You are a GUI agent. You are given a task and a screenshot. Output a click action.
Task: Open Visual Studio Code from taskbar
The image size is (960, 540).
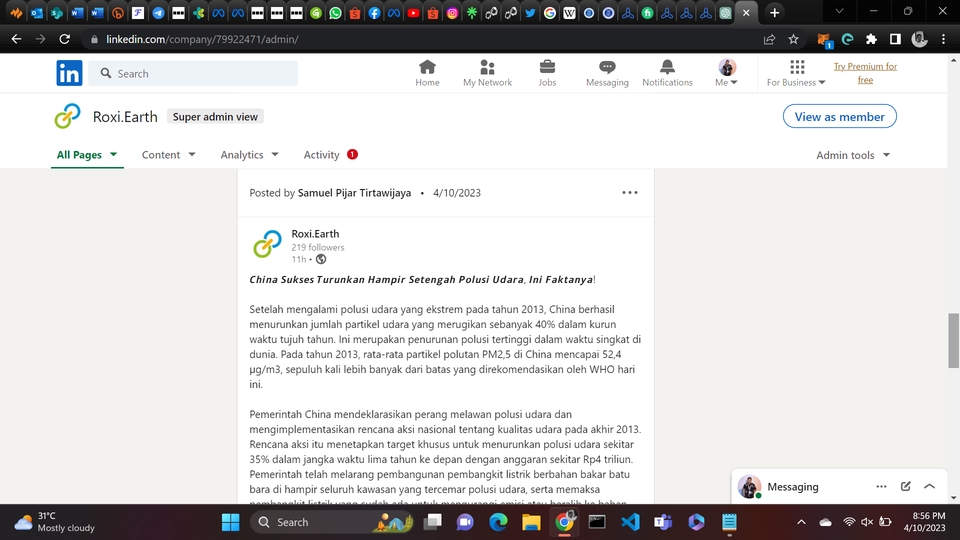pyautogui.click(x=630, y=522)
